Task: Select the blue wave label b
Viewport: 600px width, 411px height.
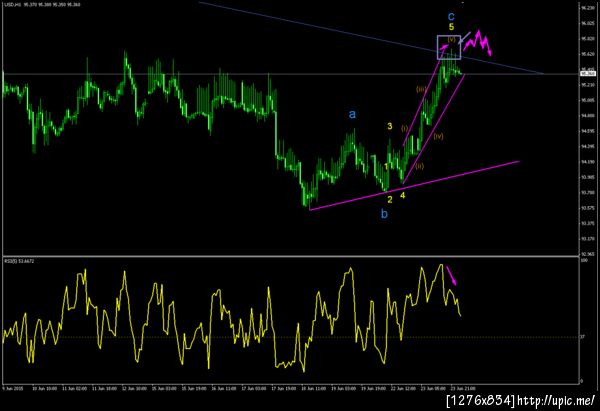Action: [384, 214]
